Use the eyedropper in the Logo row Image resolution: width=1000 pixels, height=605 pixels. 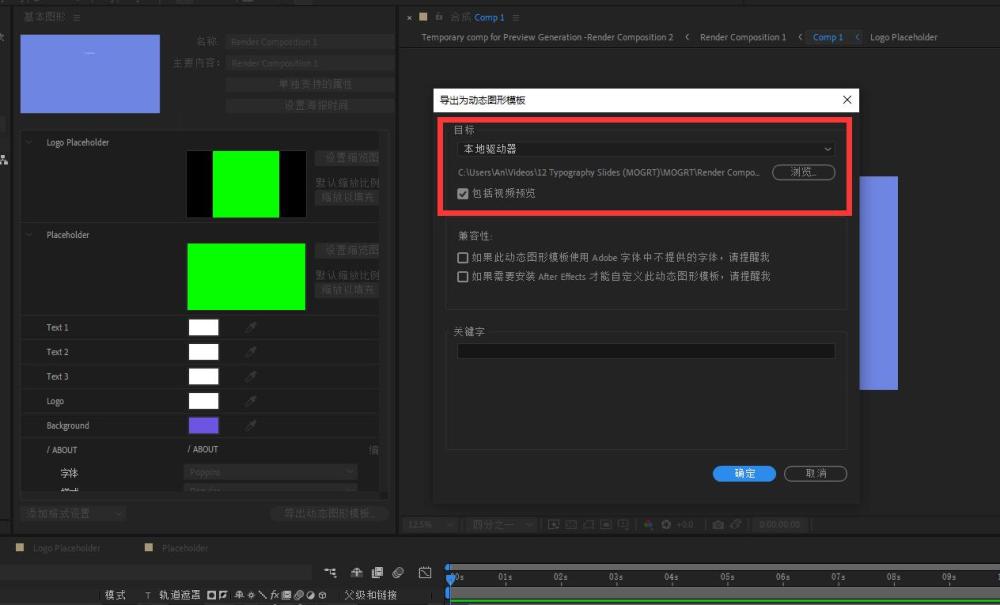251,401
